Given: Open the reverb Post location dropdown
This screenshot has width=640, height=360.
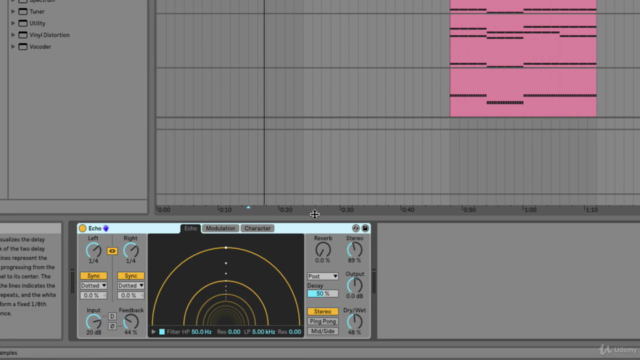Looking at the screenshot, I should [x=322, y=276].
